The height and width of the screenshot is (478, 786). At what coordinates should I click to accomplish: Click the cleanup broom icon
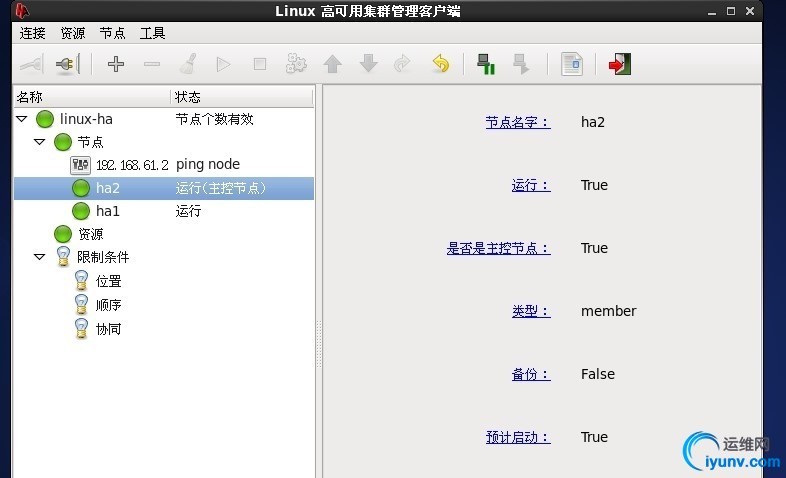[x=188, y=64]
